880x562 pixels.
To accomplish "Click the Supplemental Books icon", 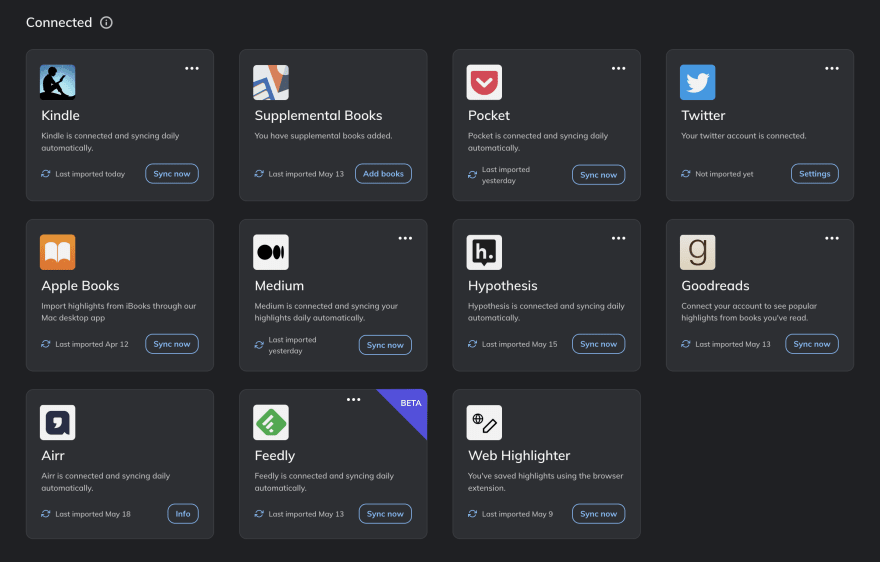I will [x=271, y=83].
